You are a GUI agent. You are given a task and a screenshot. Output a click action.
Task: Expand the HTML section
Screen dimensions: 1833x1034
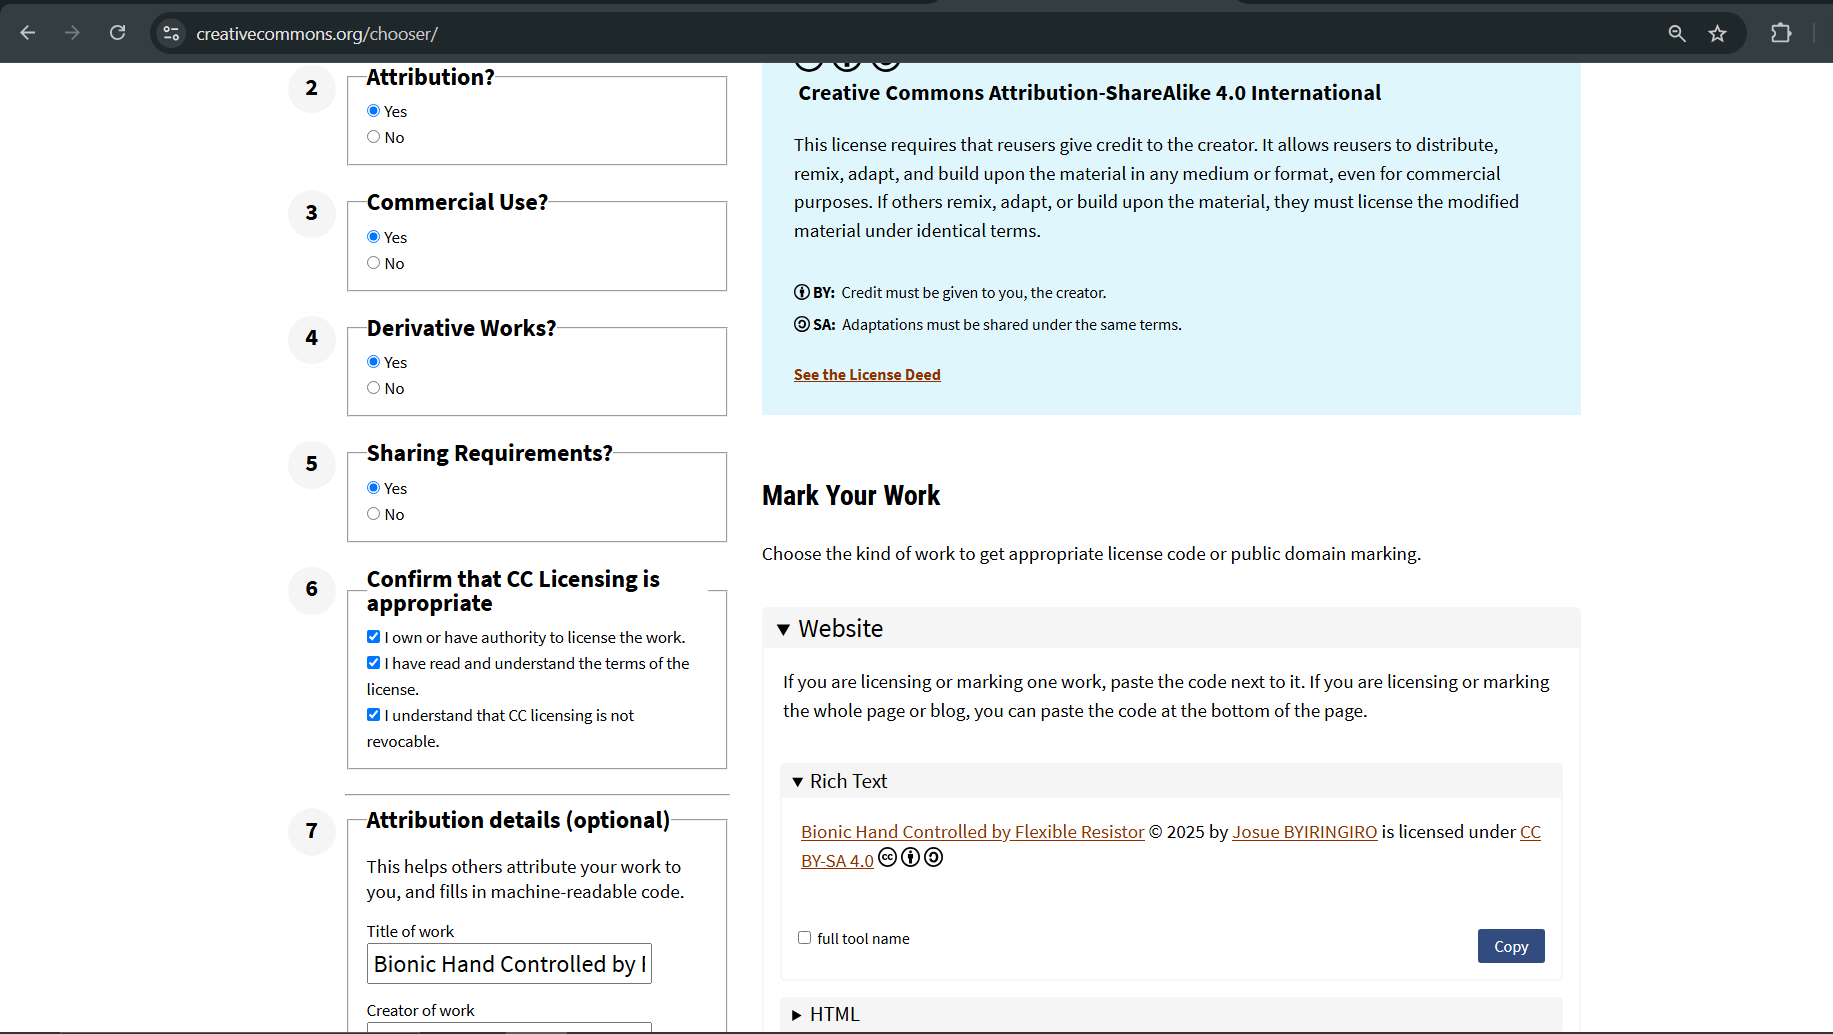(x=1171, y=1014)
